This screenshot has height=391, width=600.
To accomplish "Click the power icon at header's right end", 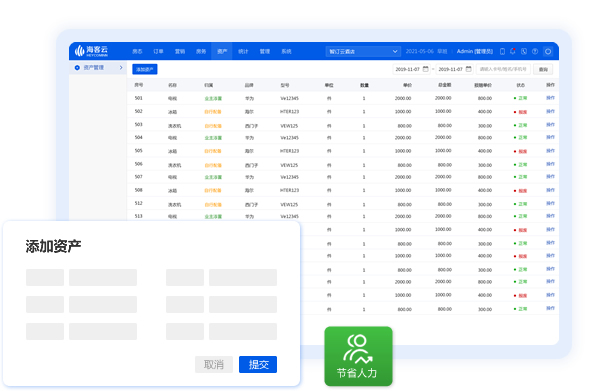I will [x=548, y=51].
